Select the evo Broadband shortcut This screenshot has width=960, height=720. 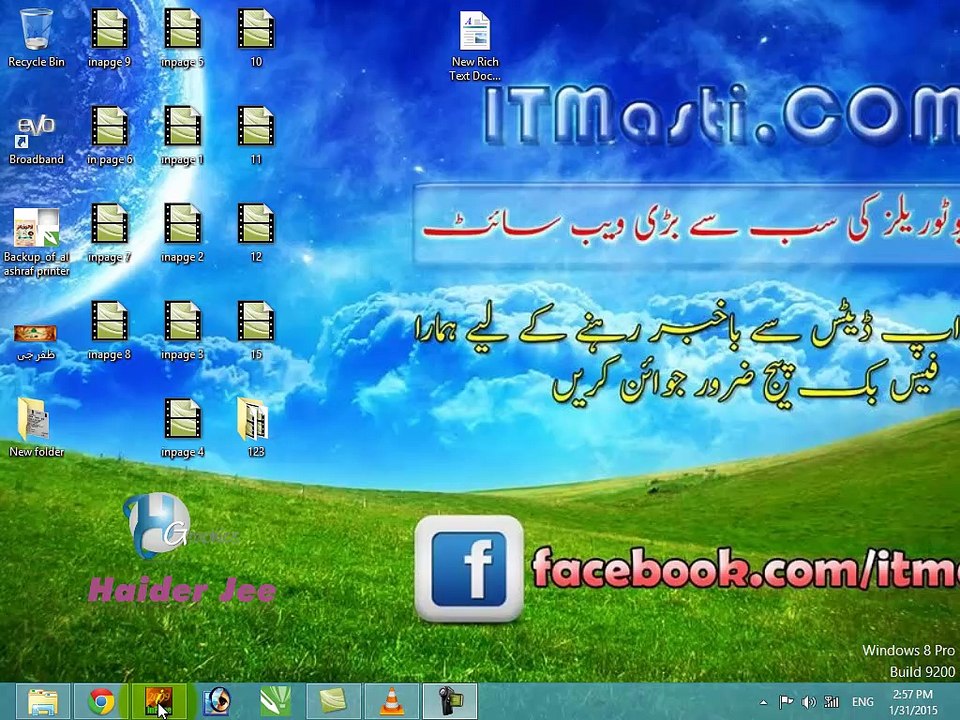[x=36, y=140]
